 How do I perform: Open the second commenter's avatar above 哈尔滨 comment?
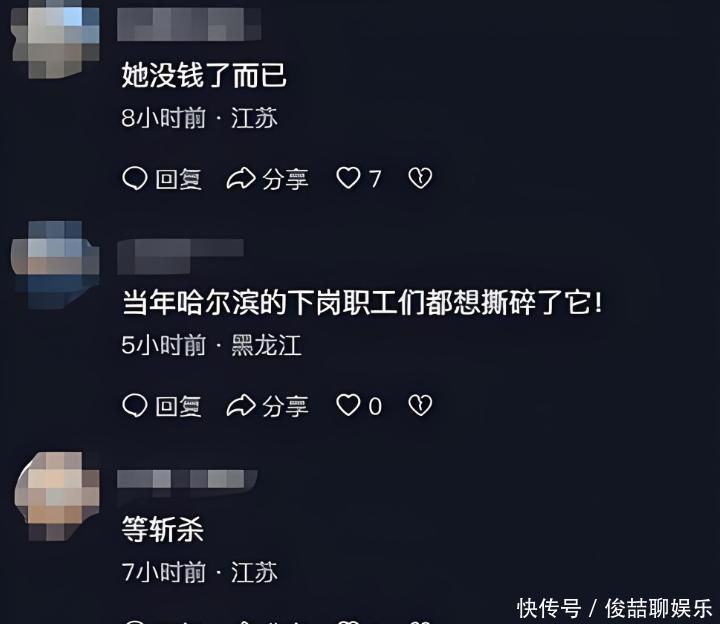tap(55, 264)
